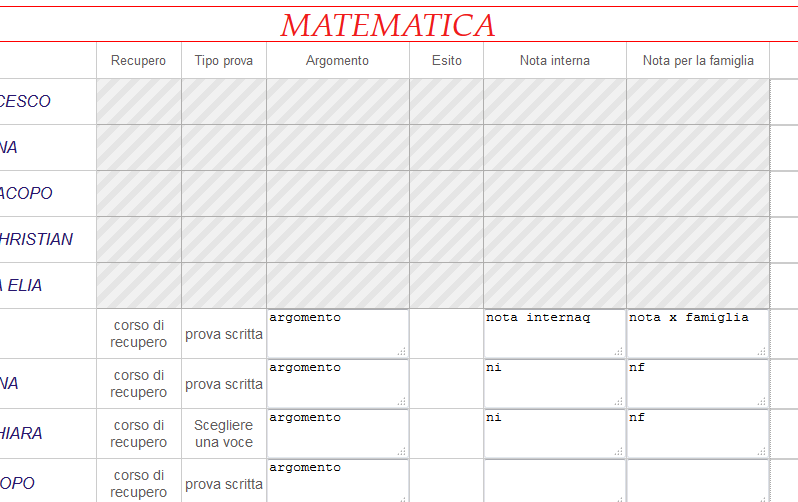Image resolution: width=798 pixels, height=502 pixels.
Task: Click 'corso di recupero' in OPO row
Action: (x=138, y=484)
